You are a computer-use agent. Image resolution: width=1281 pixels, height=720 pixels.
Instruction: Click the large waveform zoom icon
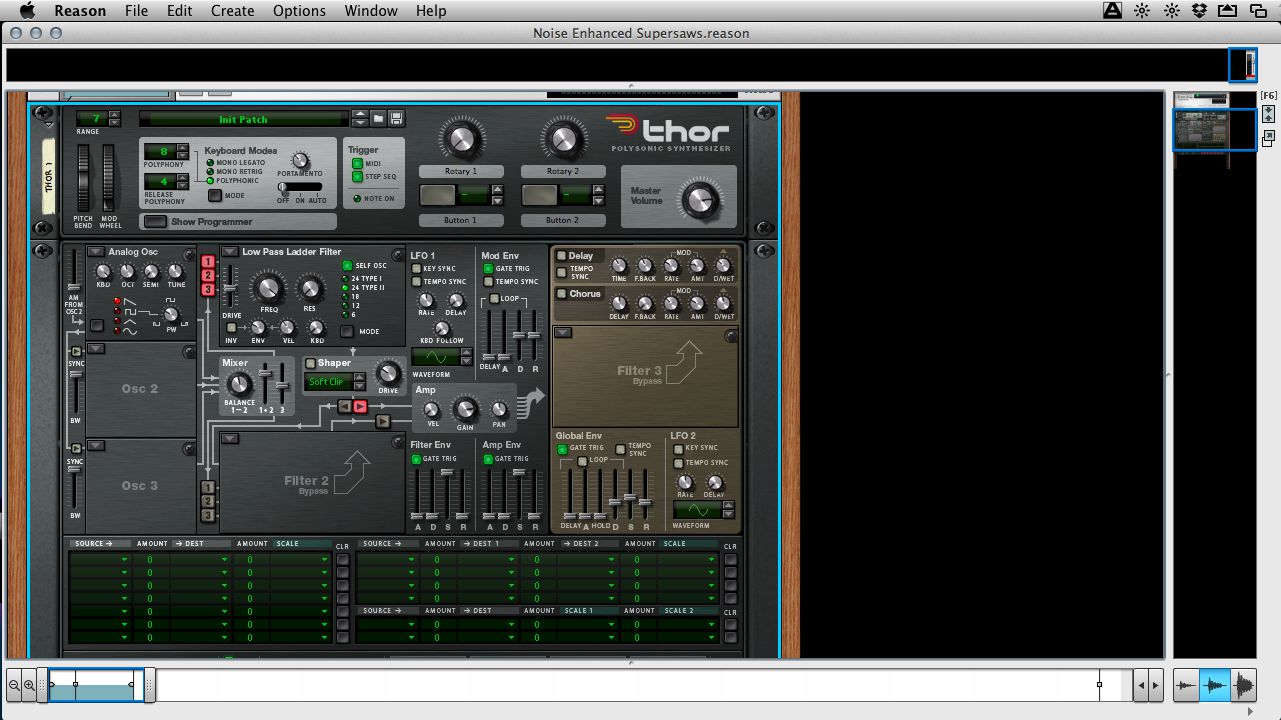click(x=1243, y=686)
